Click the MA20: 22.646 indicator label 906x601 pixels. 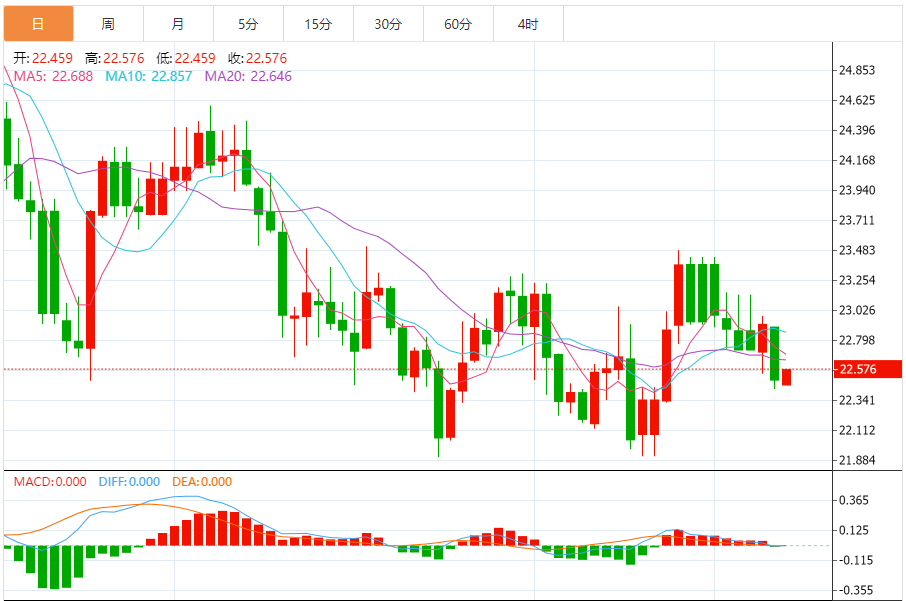[x=248, y=76]
